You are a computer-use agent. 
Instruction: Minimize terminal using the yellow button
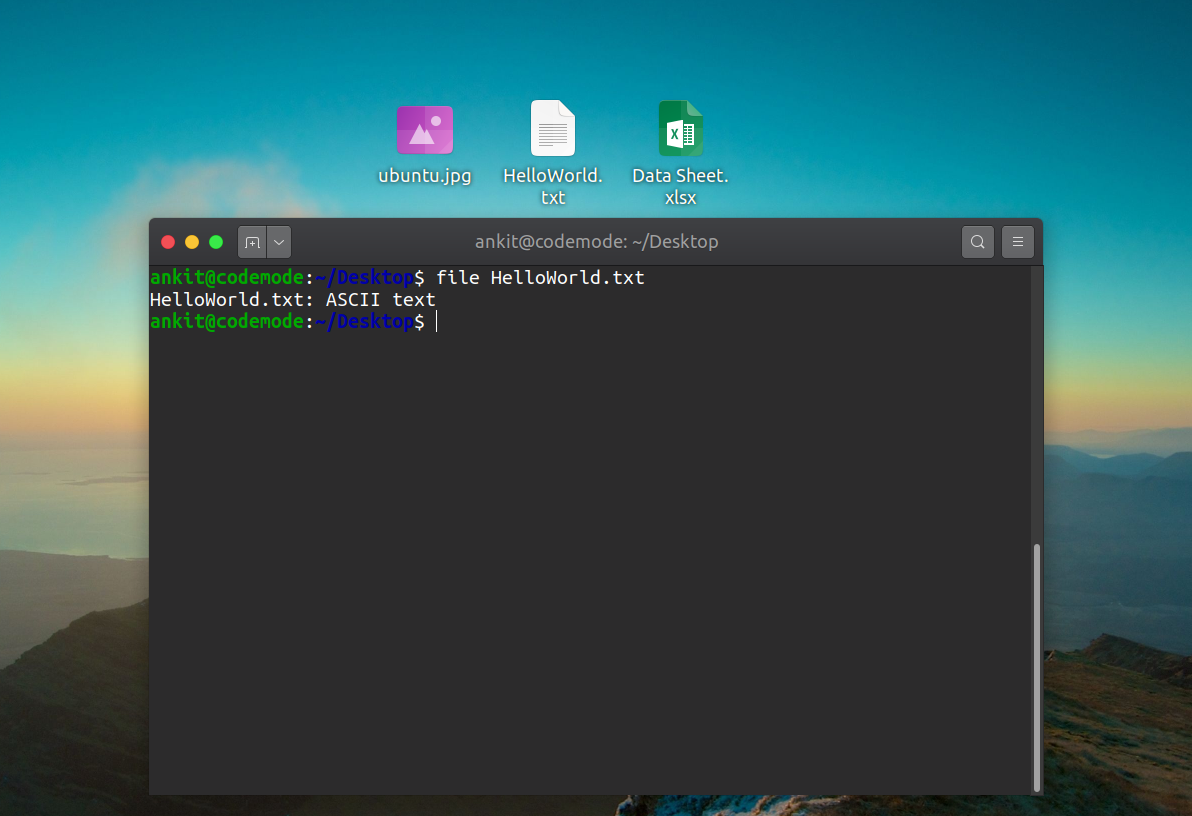pos(192,242)
